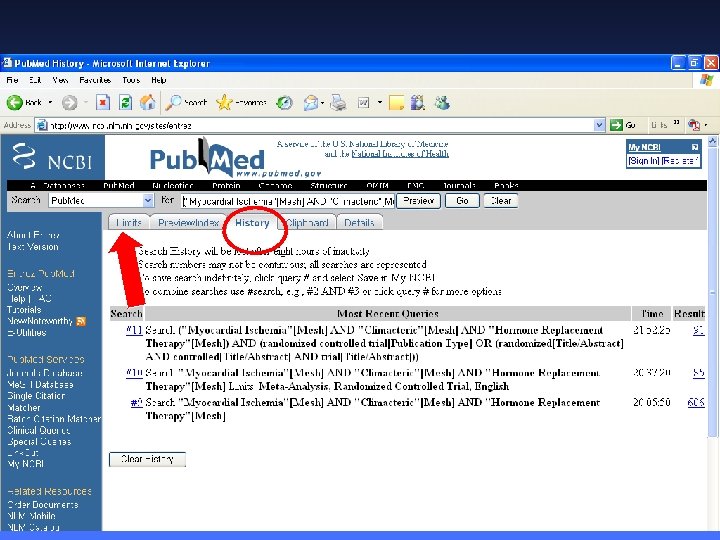
Task: Click the Journals link in black bar
Action: [459, 186]
